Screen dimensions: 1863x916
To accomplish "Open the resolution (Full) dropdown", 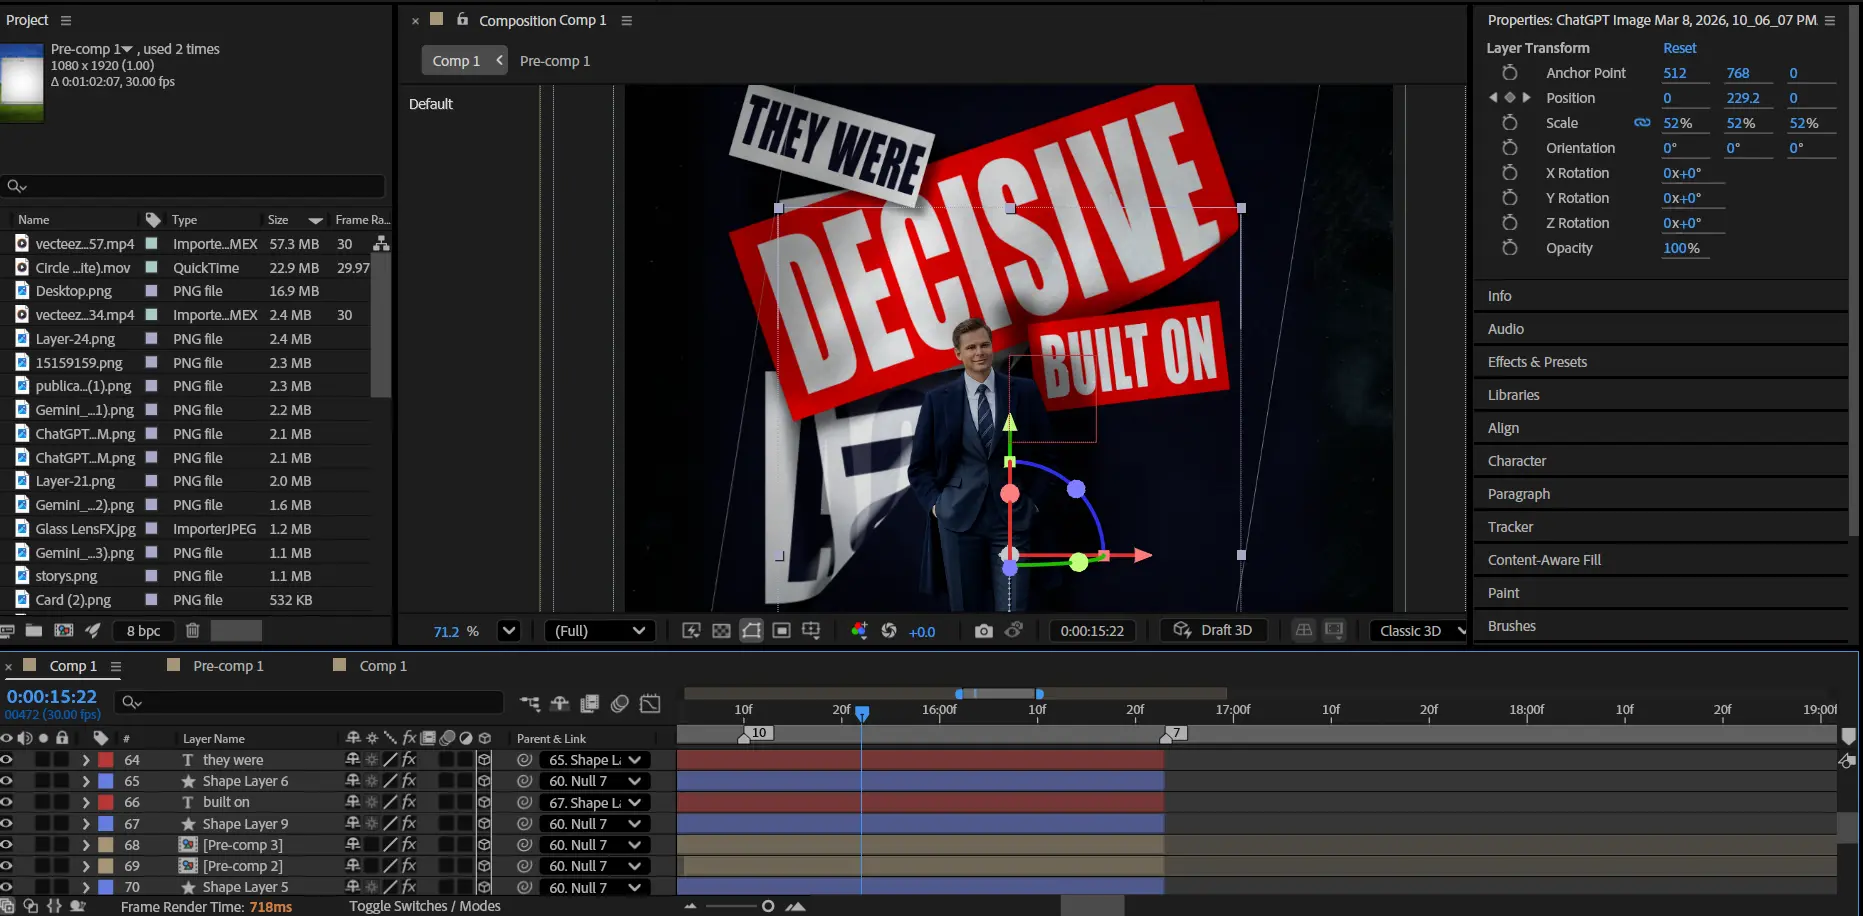I will (599, 631).
